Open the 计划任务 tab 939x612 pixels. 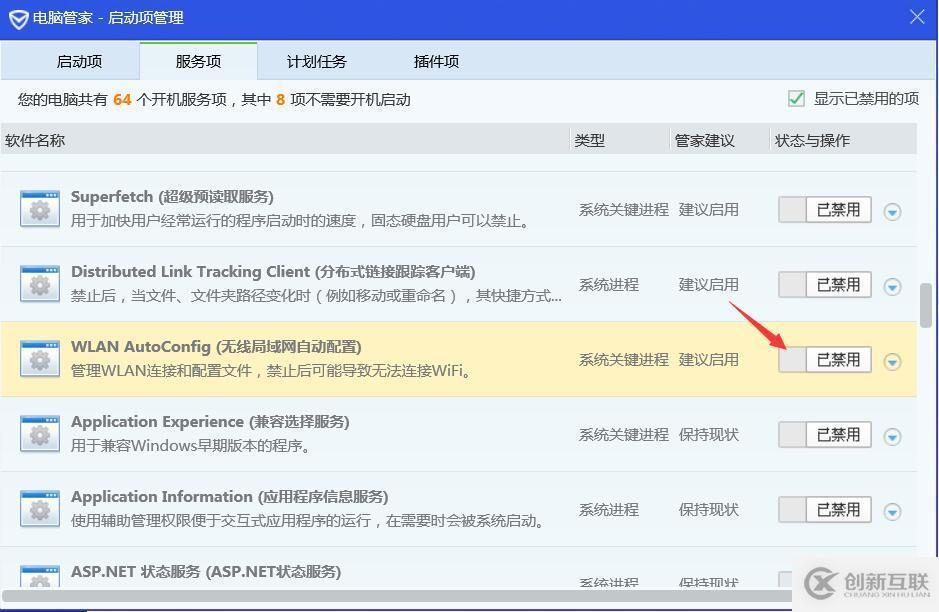(x=317, y=61)
